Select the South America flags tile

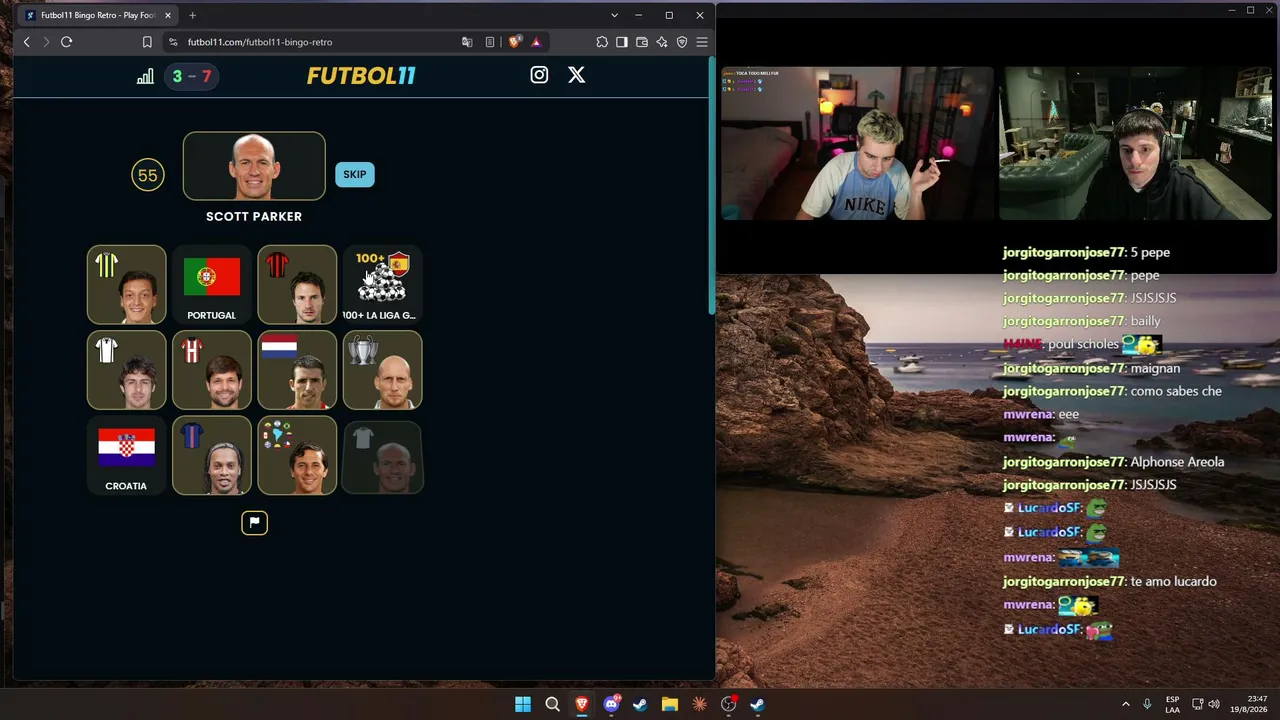pos(297,457)
